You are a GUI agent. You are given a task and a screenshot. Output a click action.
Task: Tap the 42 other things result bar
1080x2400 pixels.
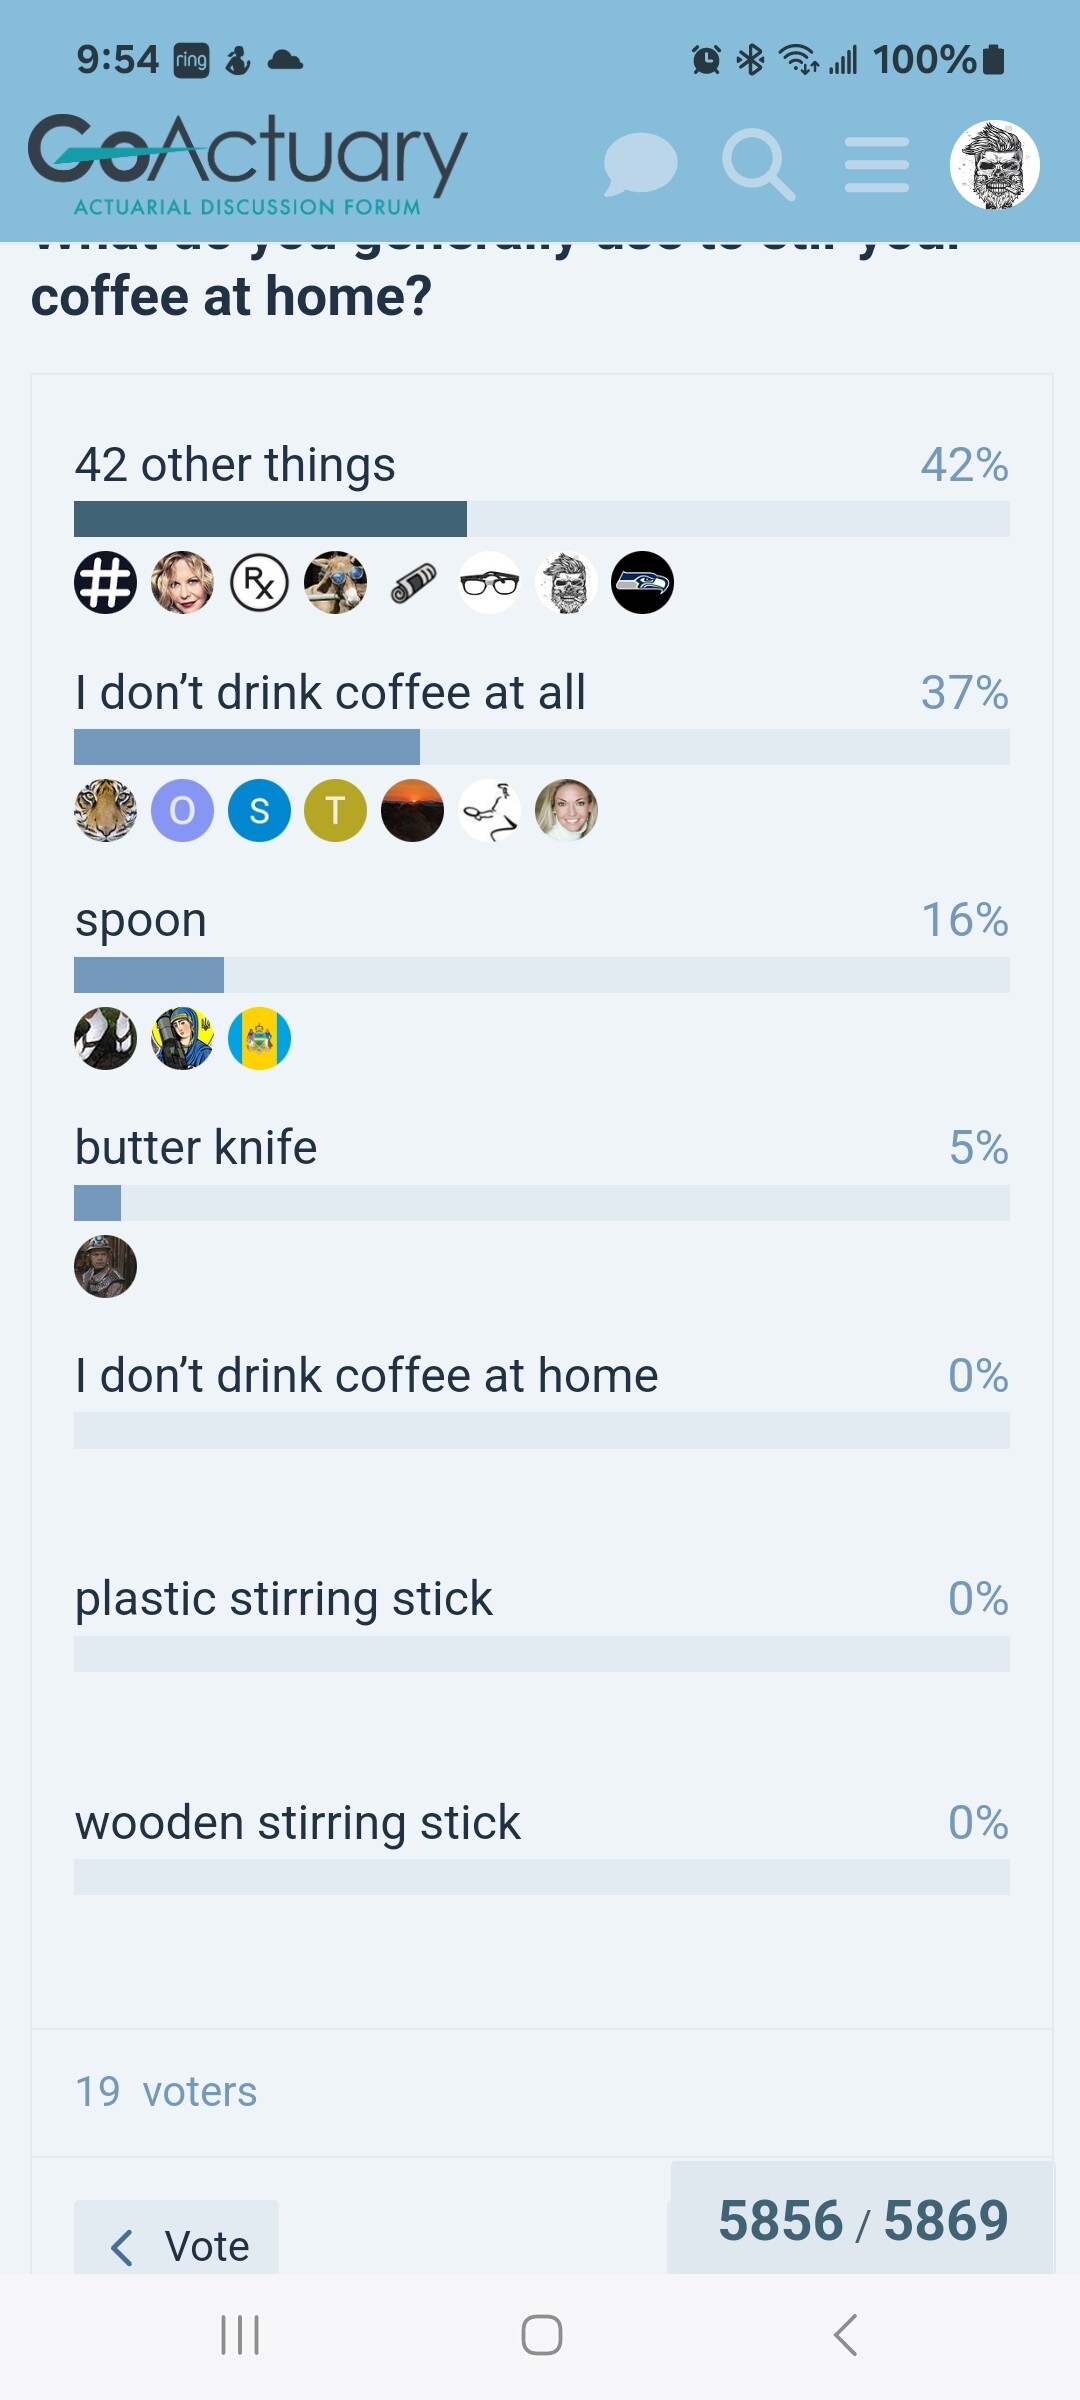[x=541, y=519]
